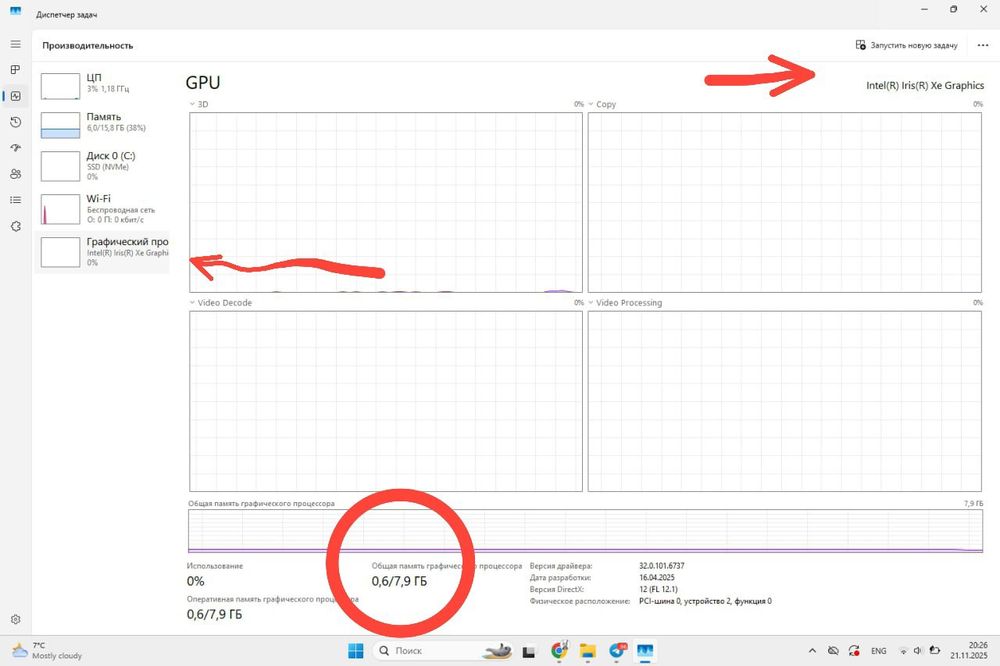Open the hamburger navigation menu
Screen dimensions: 1000x666
click(15, 44)
